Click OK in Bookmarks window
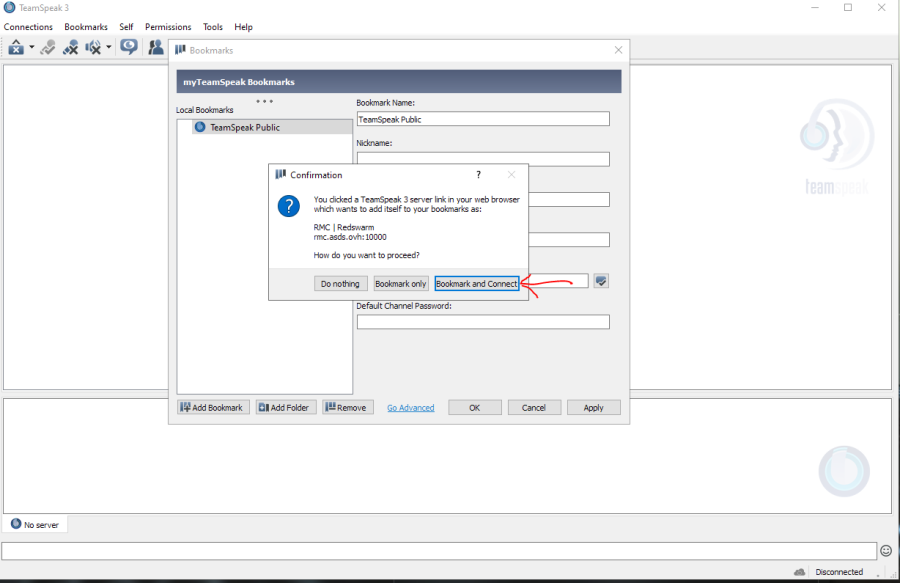The height and width of the screenshot is (583, 900). 475,407
